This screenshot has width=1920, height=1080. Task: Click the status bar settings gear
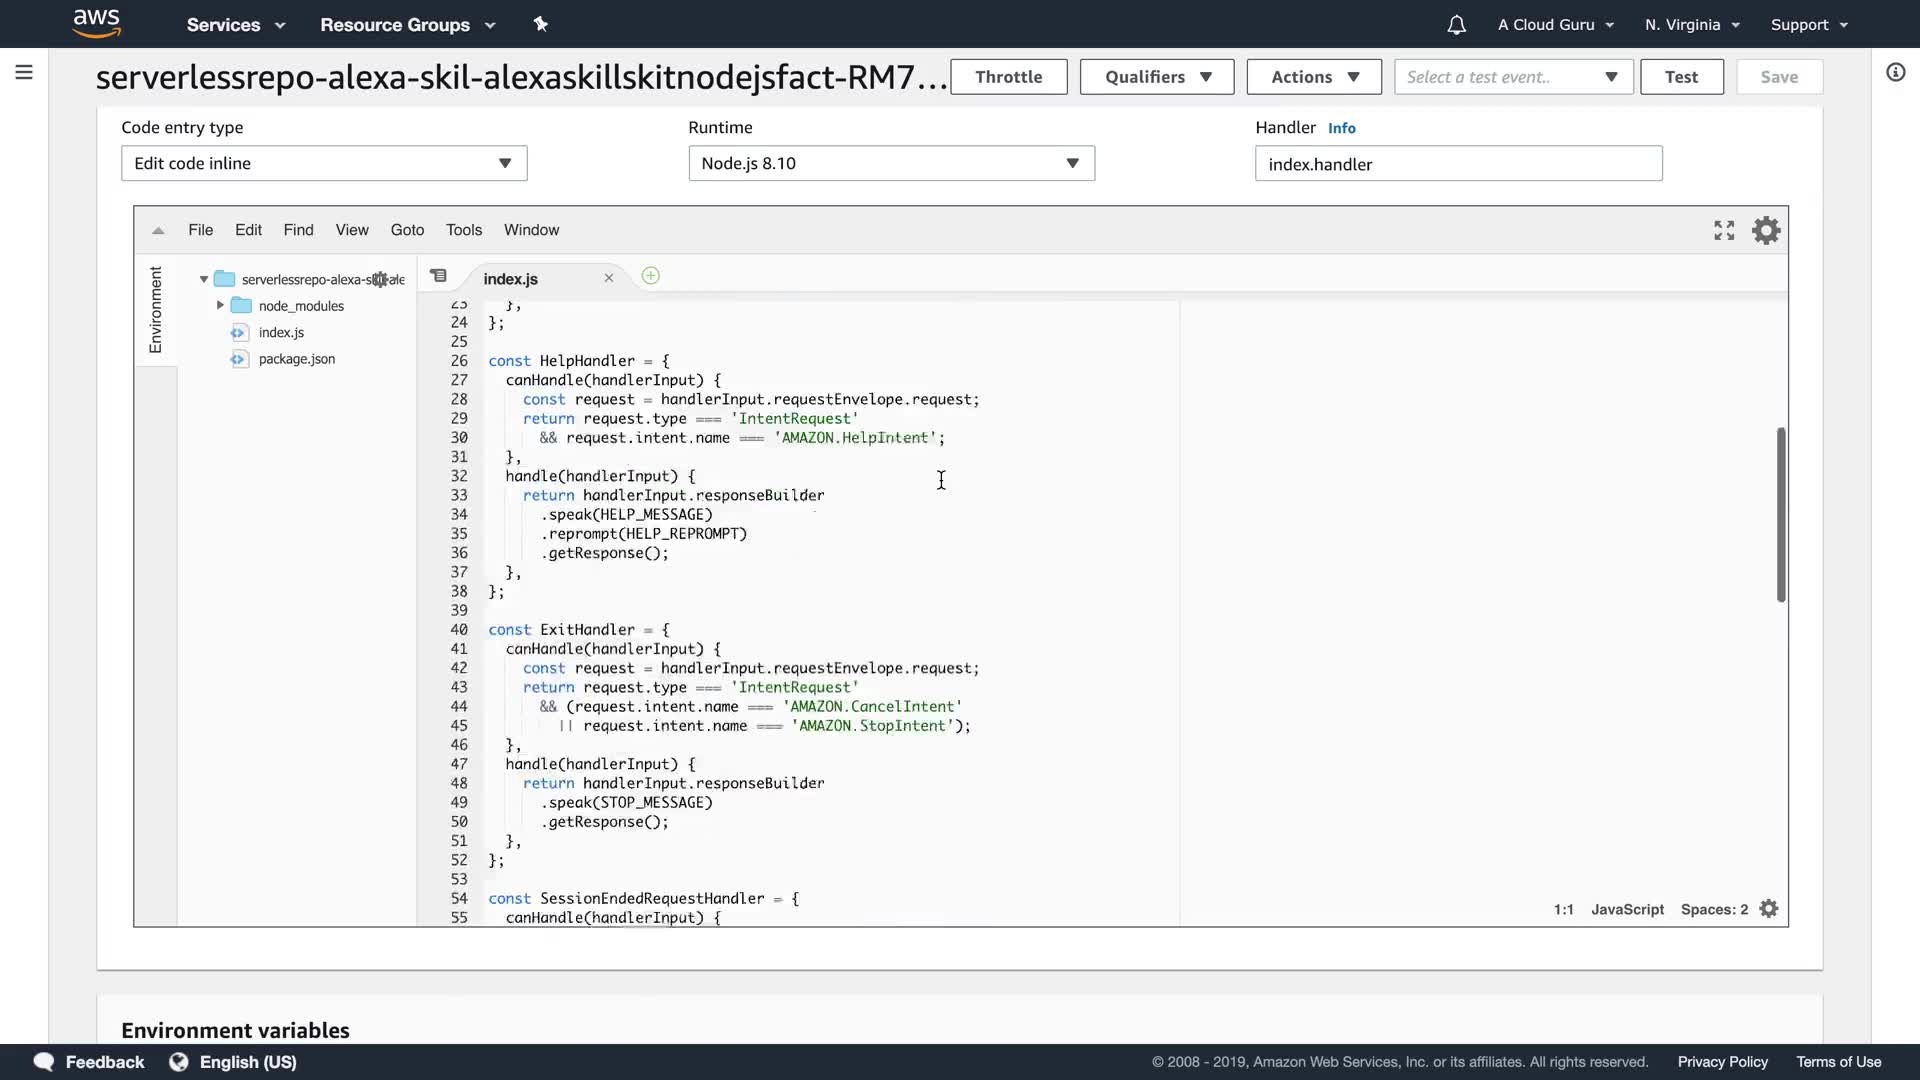click(1769, 909)
